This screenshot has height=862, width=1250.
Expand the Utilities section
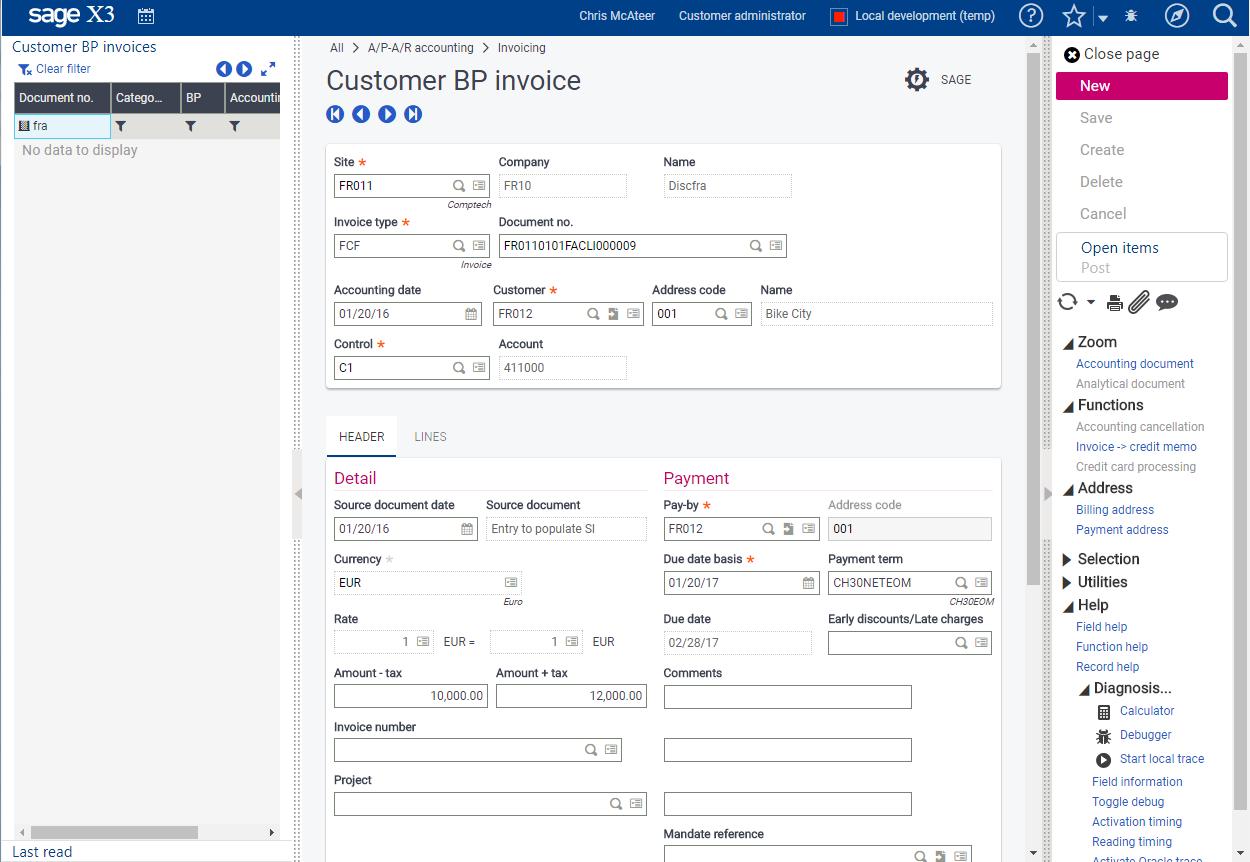(x=1067, y=583)
